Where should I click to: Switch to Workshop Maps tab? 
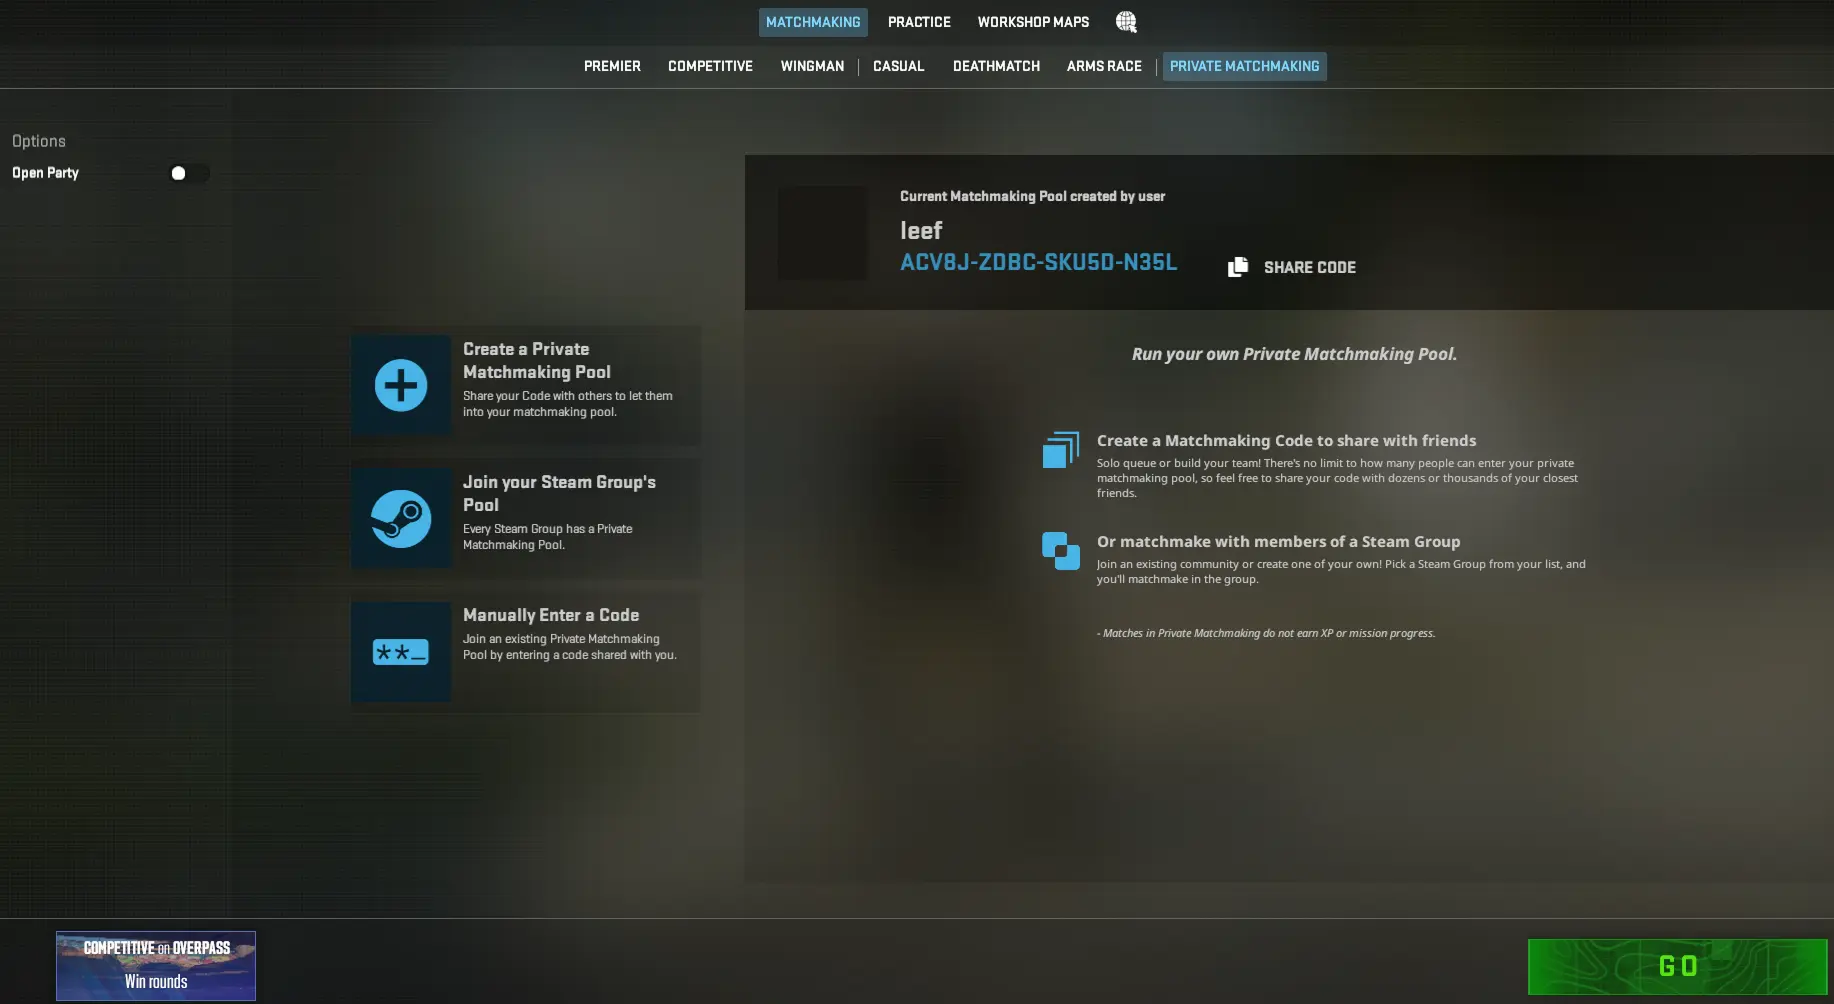coord(1033,22)
